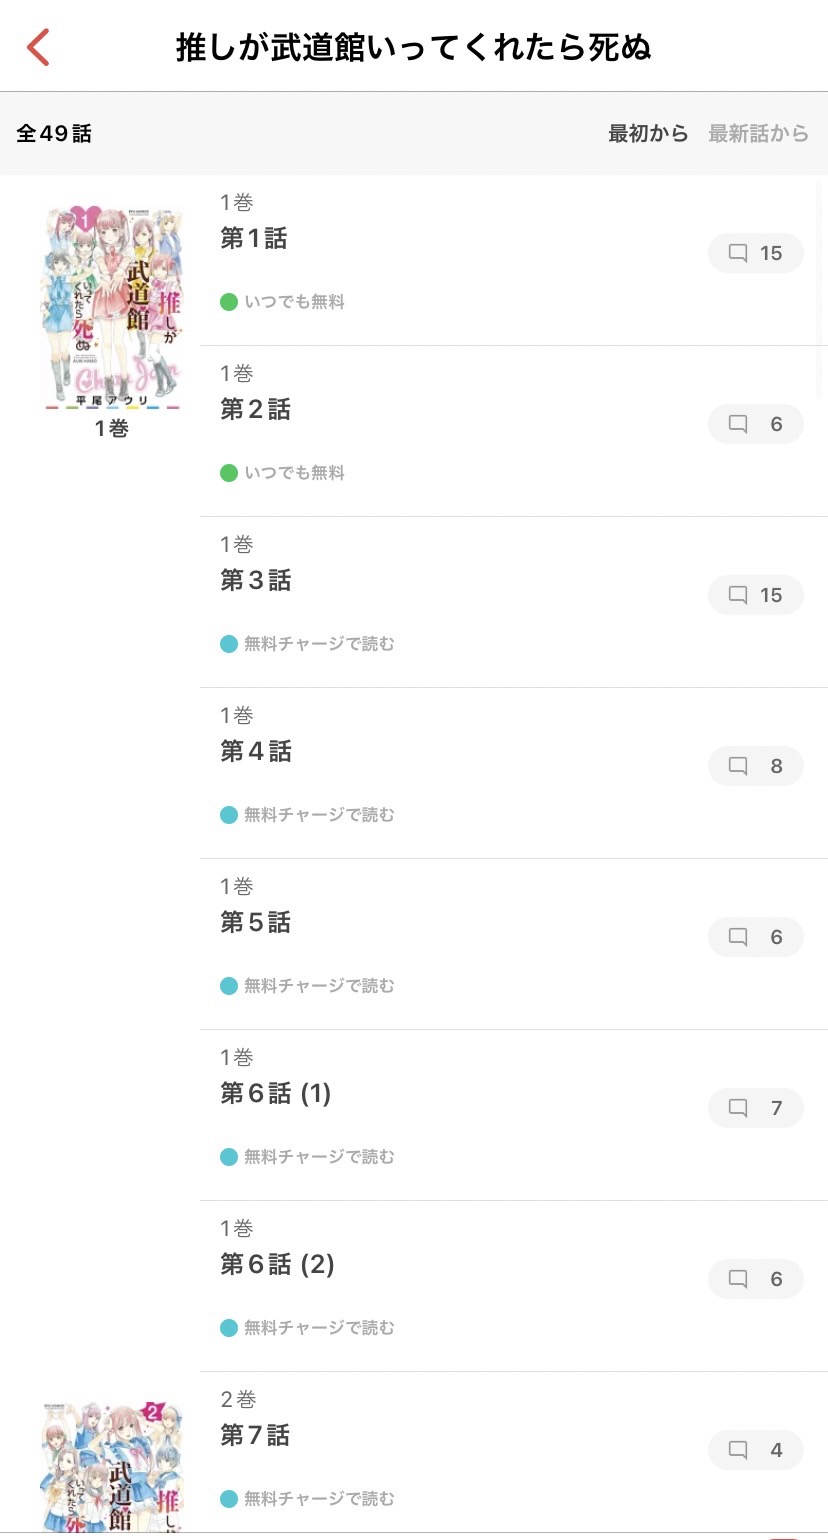Open comments for Chapter 4
The image size is (828, 1540).
click(755, 766)
